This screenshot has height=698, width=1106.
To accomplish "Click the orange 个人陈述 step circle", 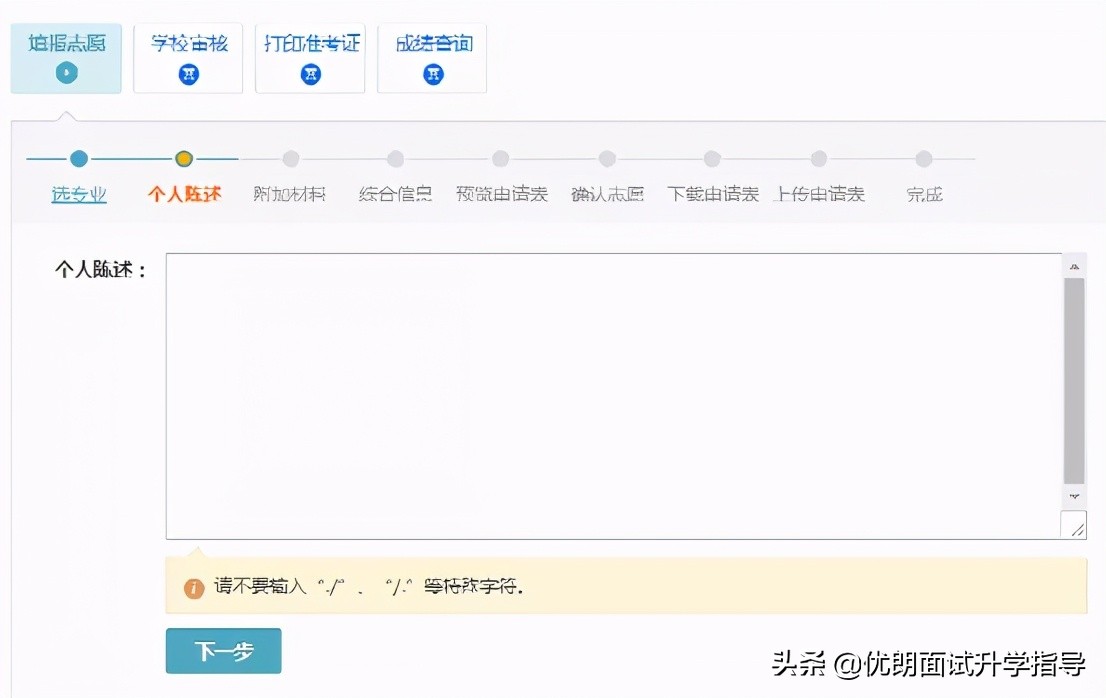I will 184,159.
